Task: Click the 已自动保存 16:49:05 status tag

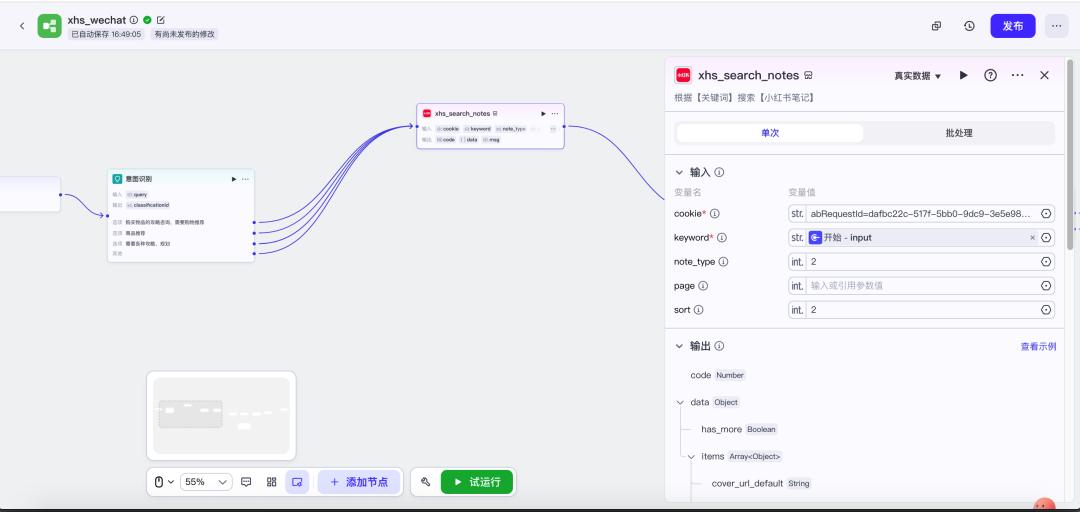Action: 106,34
